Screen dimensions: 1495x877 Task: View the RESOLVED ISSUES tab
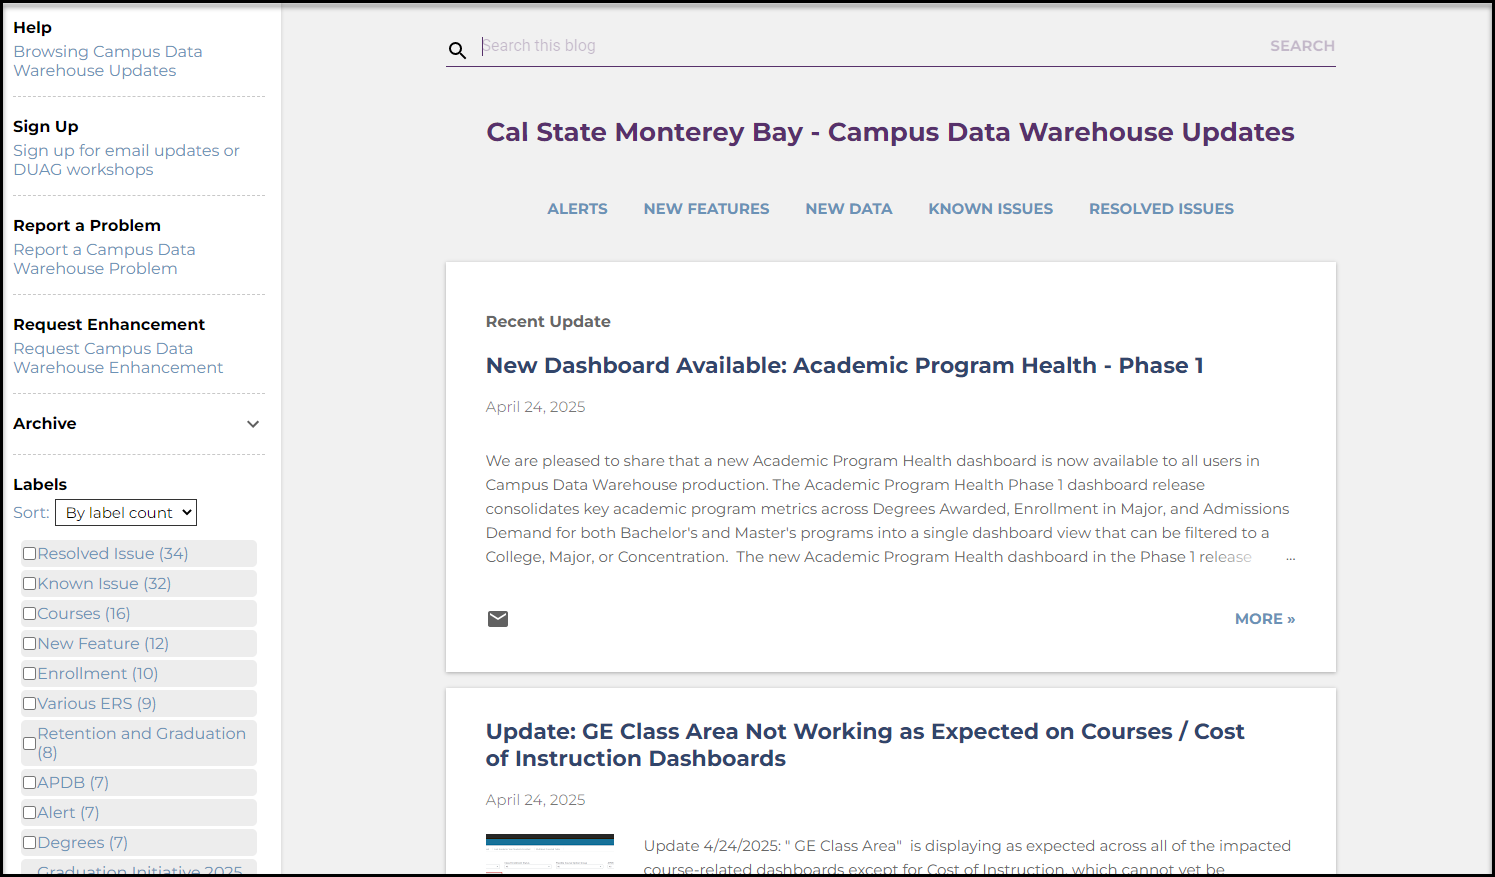[1161, 209]
